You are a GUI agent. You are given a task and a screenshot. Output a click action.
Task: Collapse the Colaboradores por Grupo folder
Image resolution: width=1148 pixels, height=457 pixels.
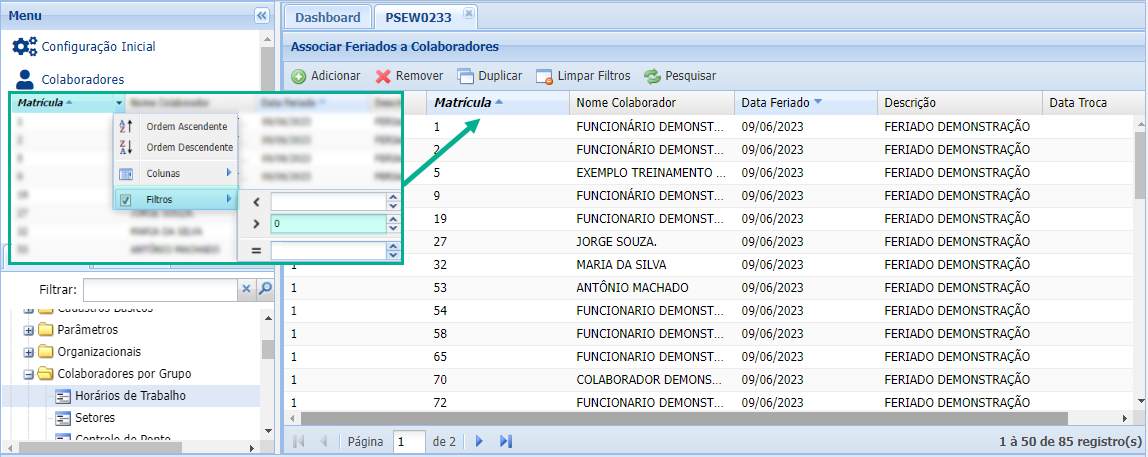pyautogui.click(x=29, y=374)
